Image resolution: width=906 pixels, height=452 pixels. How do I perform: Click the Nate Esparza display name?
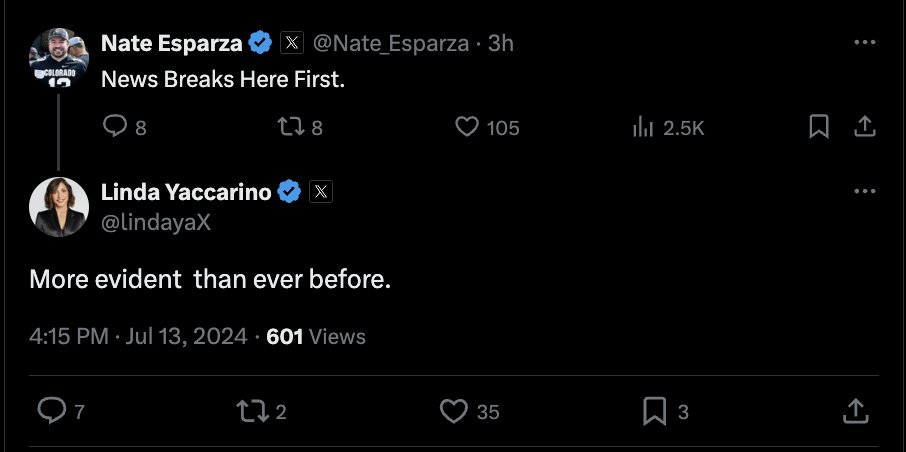(x=171, y=43)
